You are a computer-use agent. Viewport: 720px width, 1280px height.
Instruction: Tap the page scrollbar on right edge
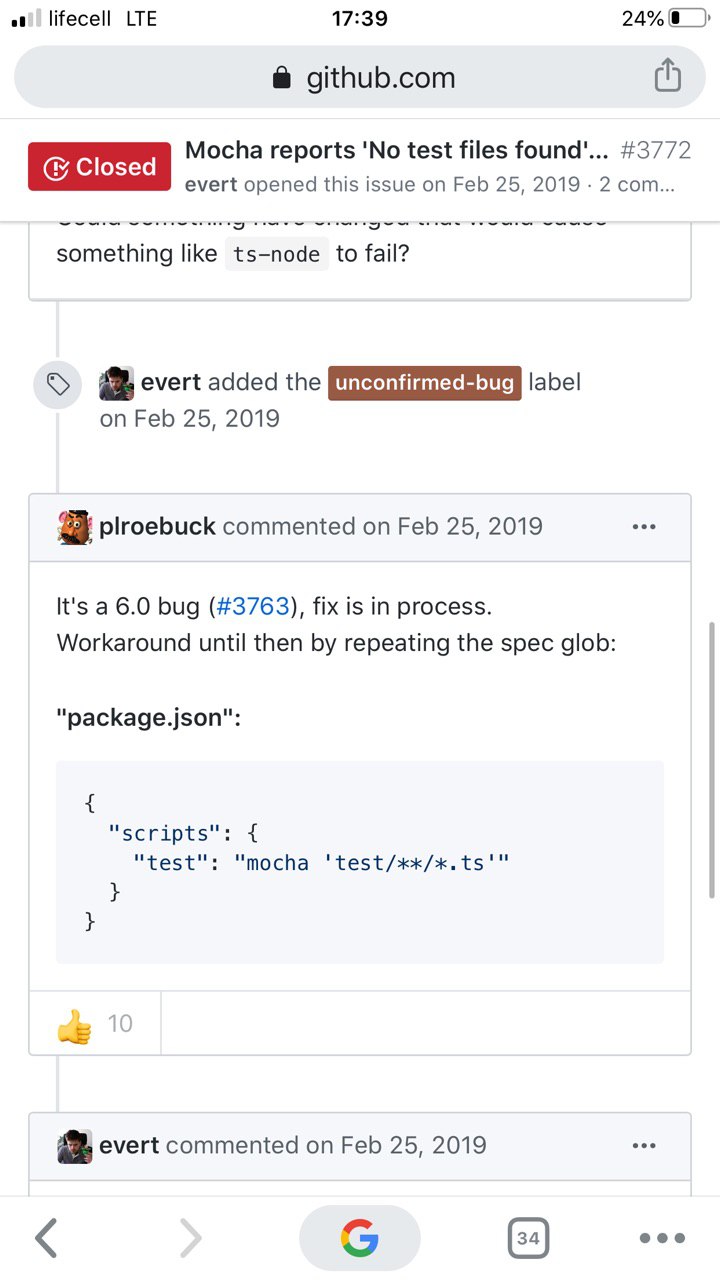click(x=711, y=760)
